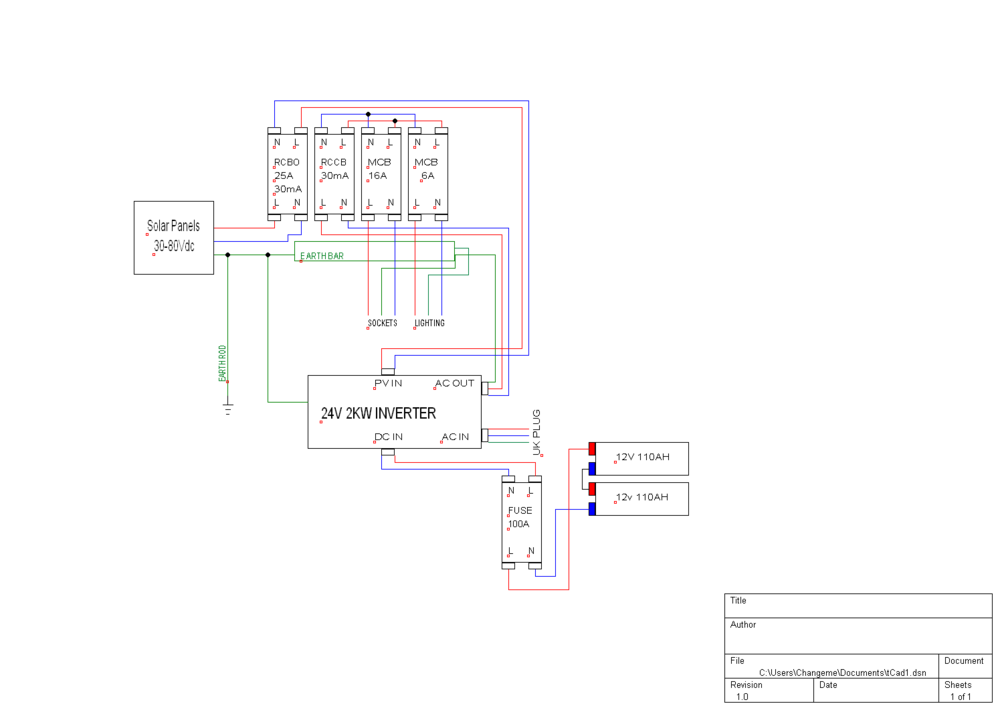
Task: Click the file path tCad1.dsn text
Action: (x=842, y=673)
